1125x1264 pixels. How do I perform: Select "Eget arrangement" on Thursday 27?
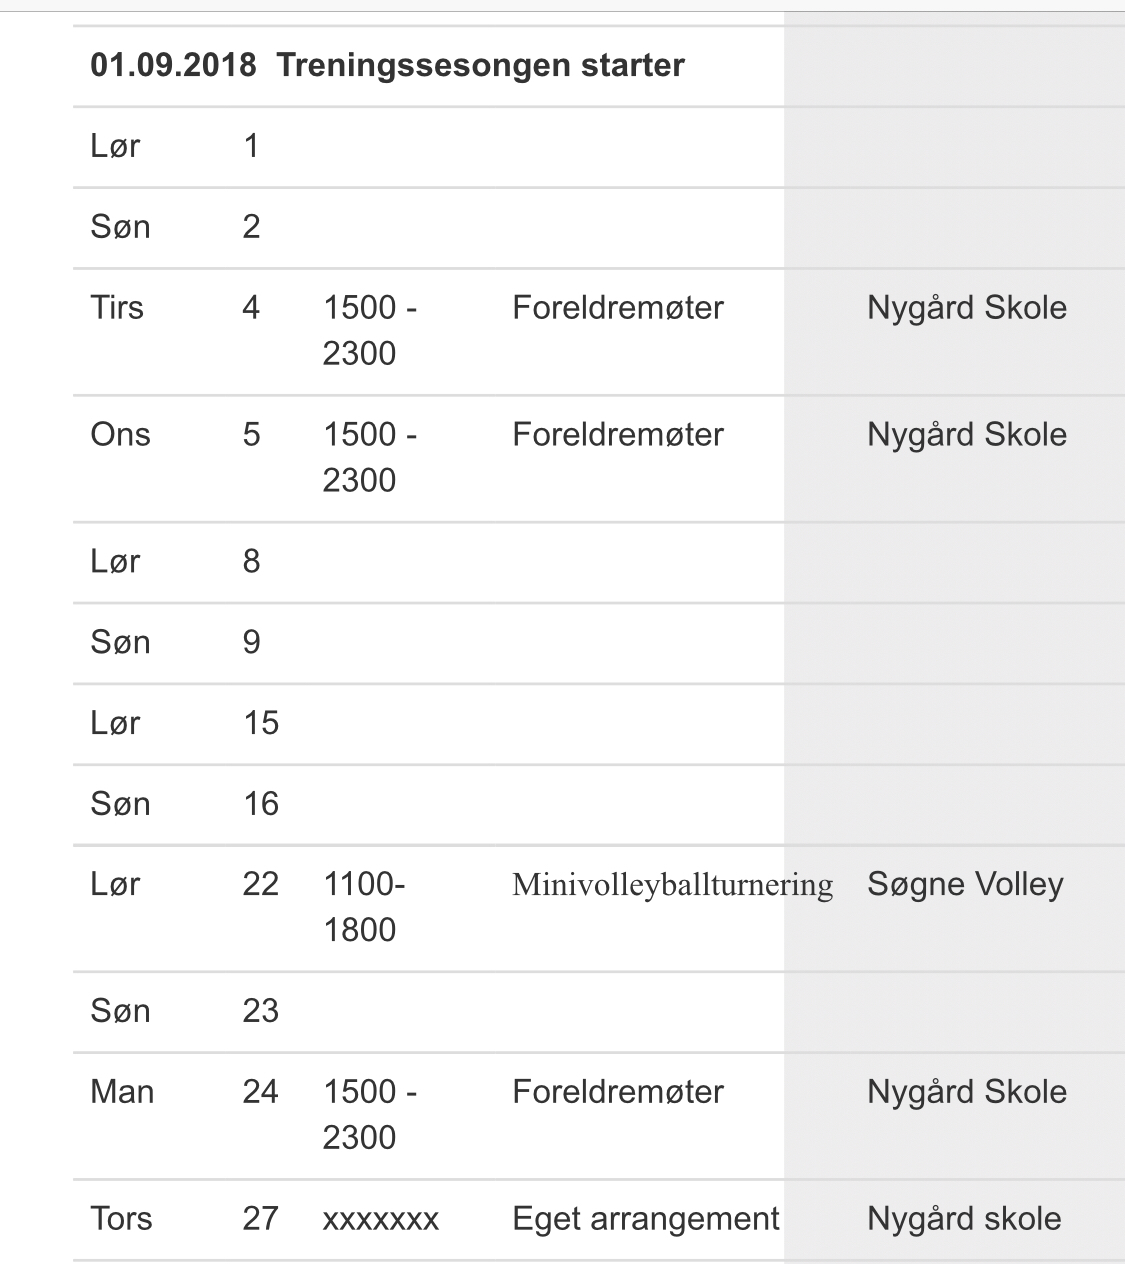click(645, 1219)
